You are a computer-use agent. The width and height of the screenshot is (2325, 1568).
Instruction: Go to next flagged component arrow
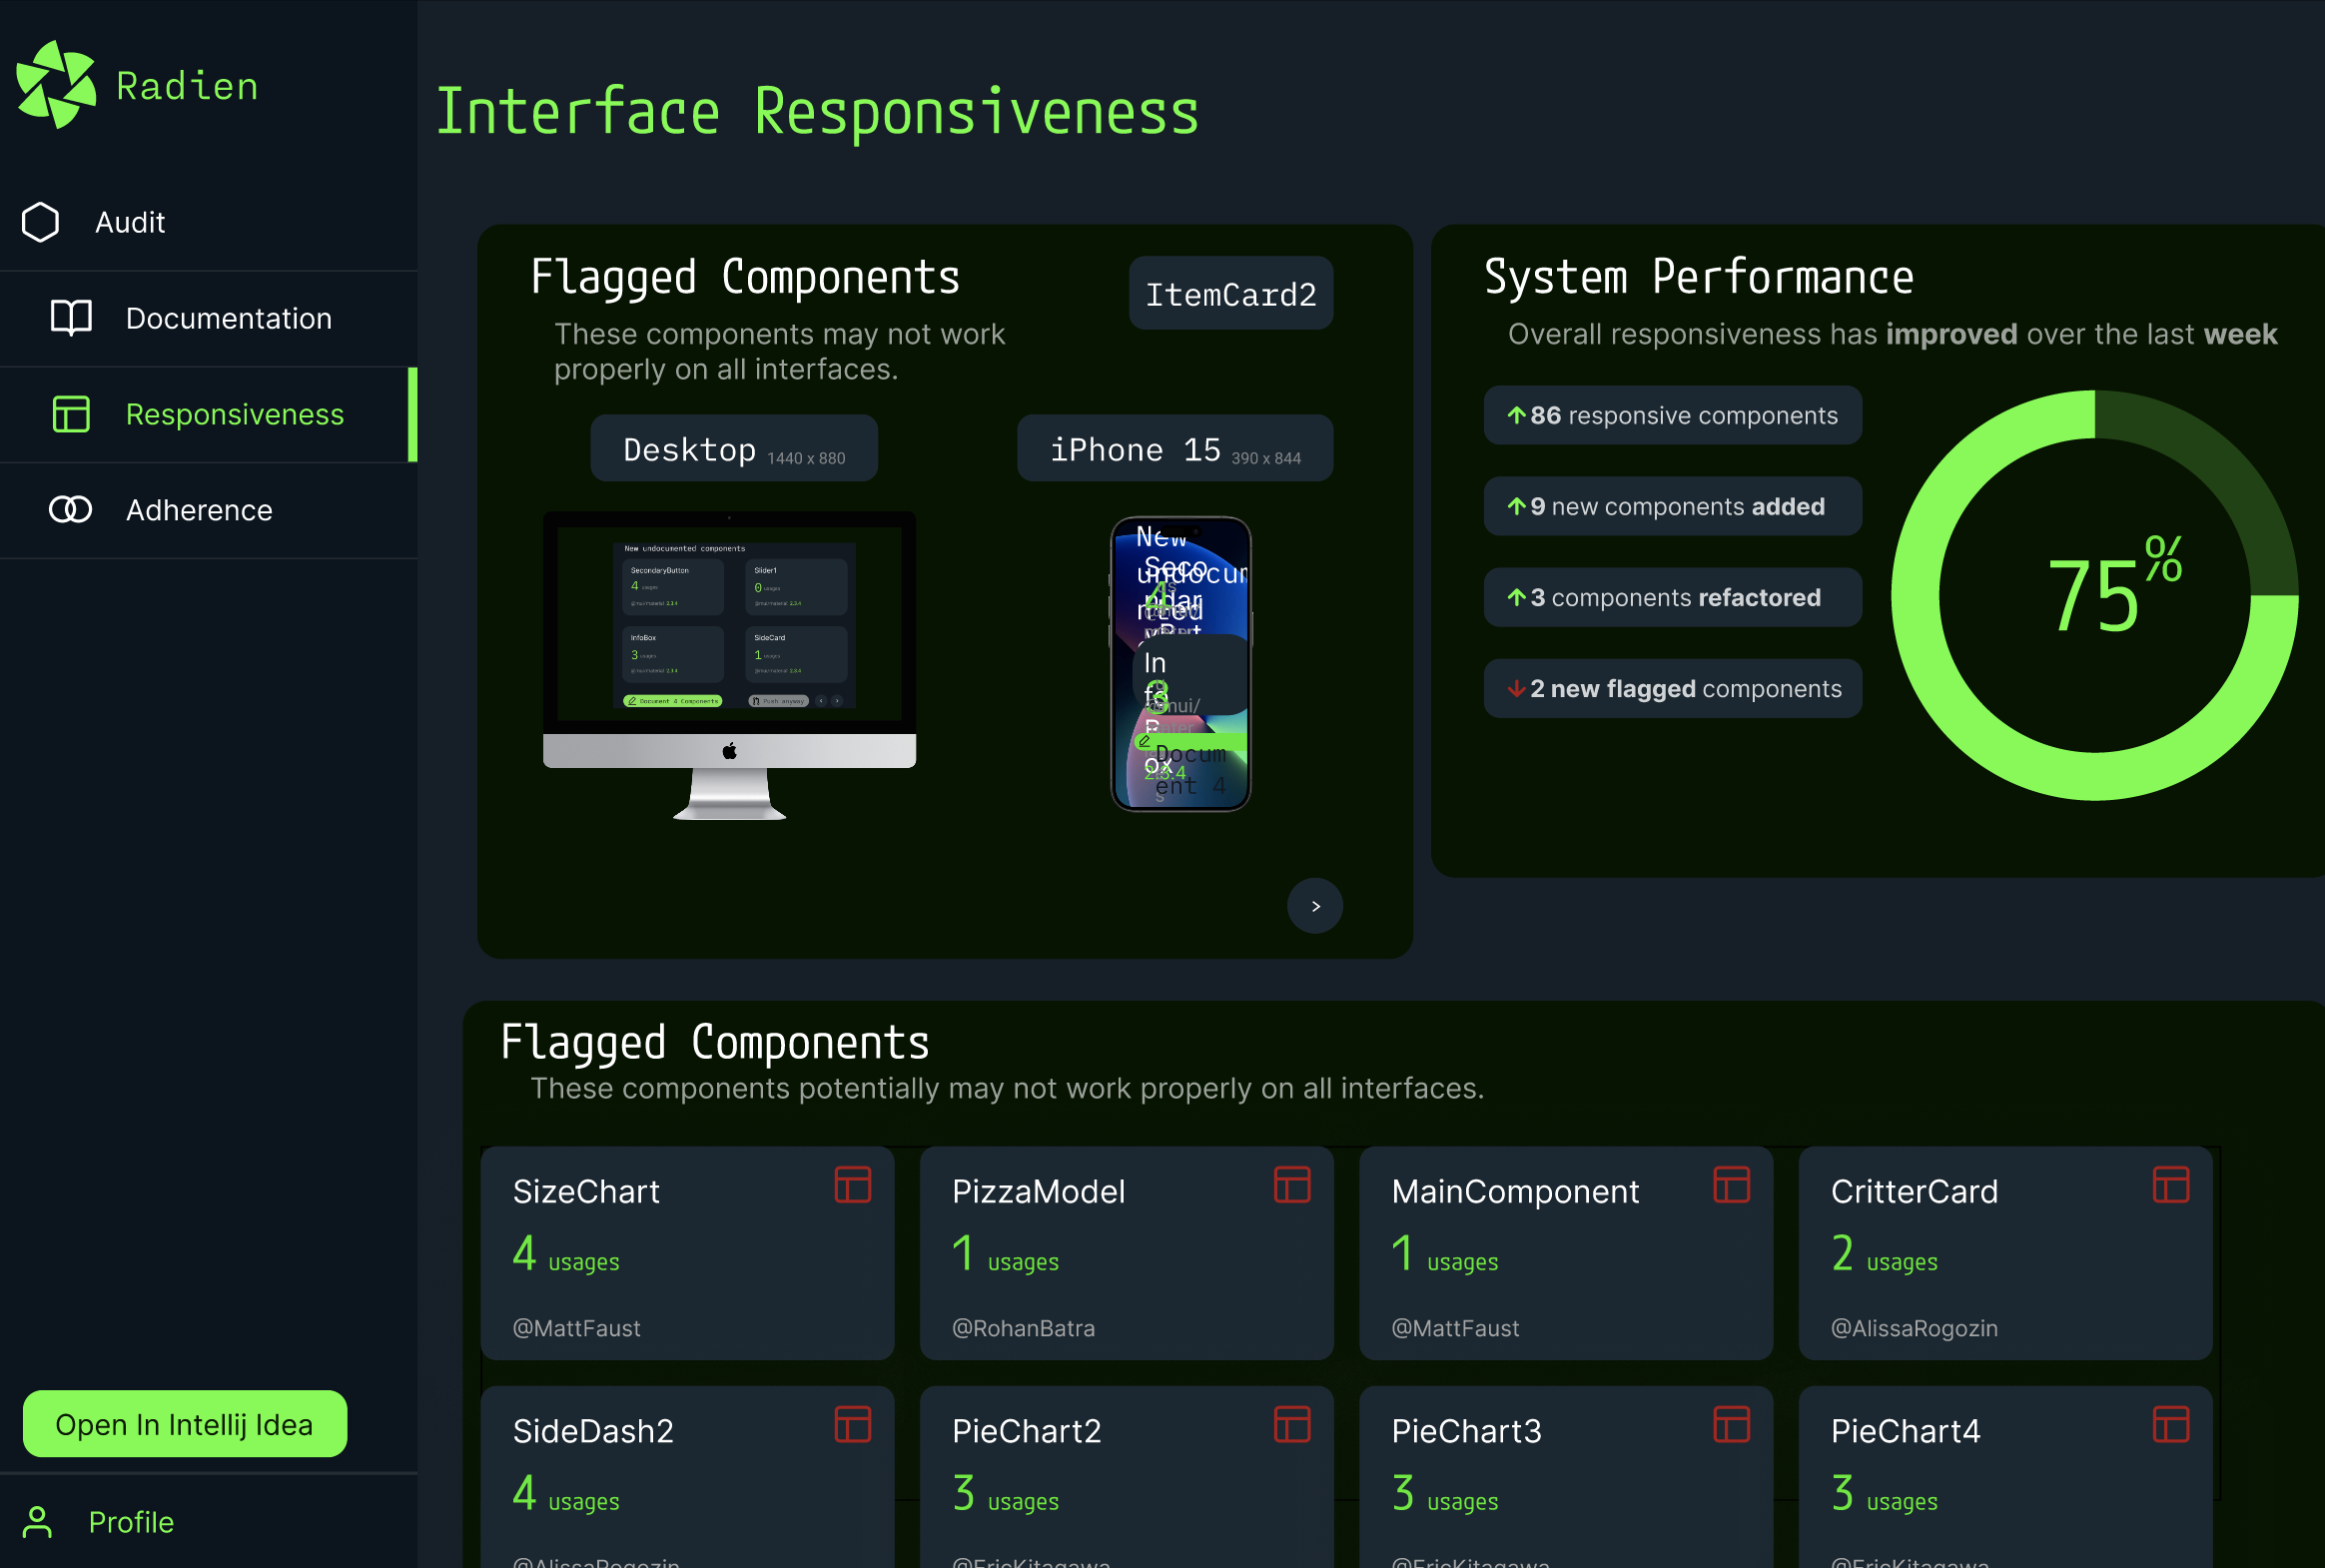click(1314, 906)
